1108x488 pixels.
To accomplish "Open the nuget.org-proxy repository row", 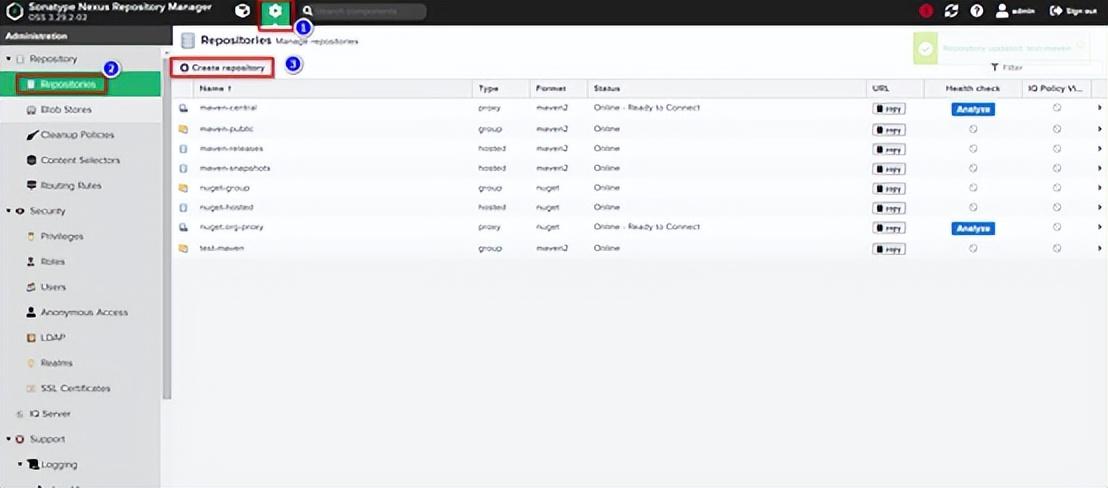I will pos(640,227).
